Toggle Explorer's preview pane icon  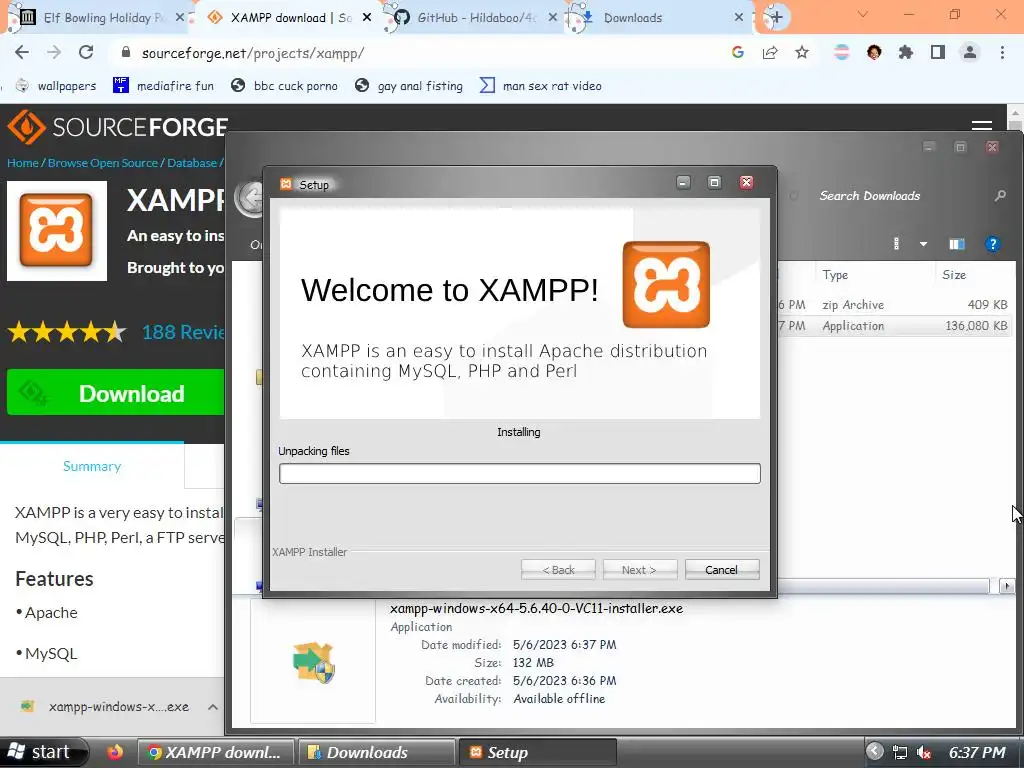coord(957,244)
